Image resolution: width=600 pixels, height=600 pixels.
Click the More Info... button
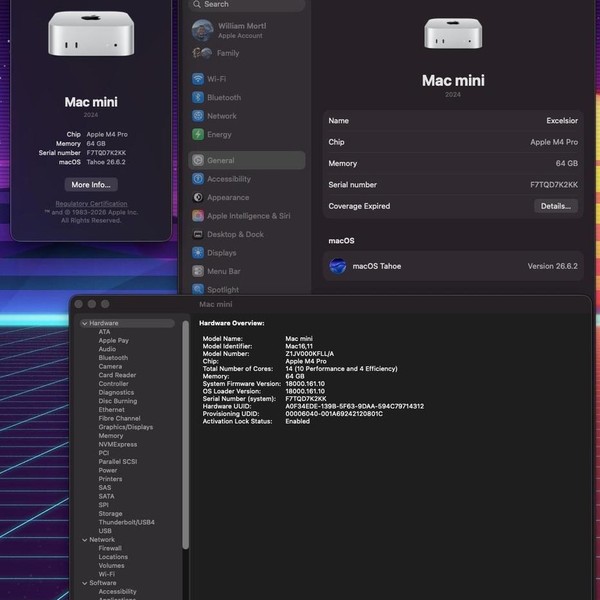point(91,184)
